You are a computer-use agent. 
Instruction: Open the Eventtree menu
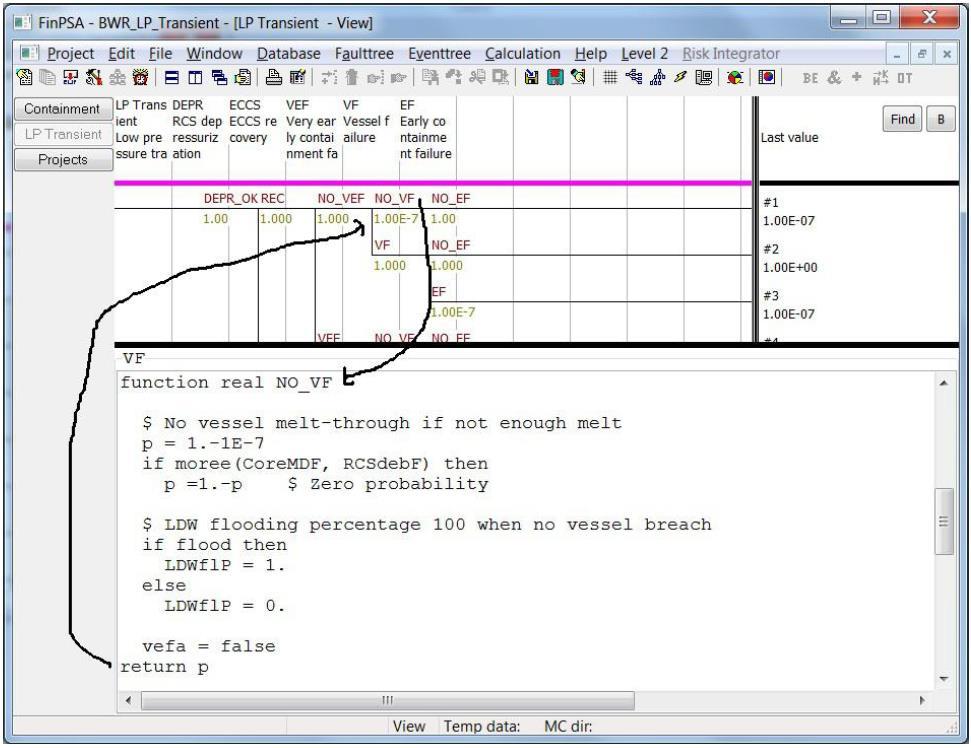pyautogui.click(x=439, y=54)
